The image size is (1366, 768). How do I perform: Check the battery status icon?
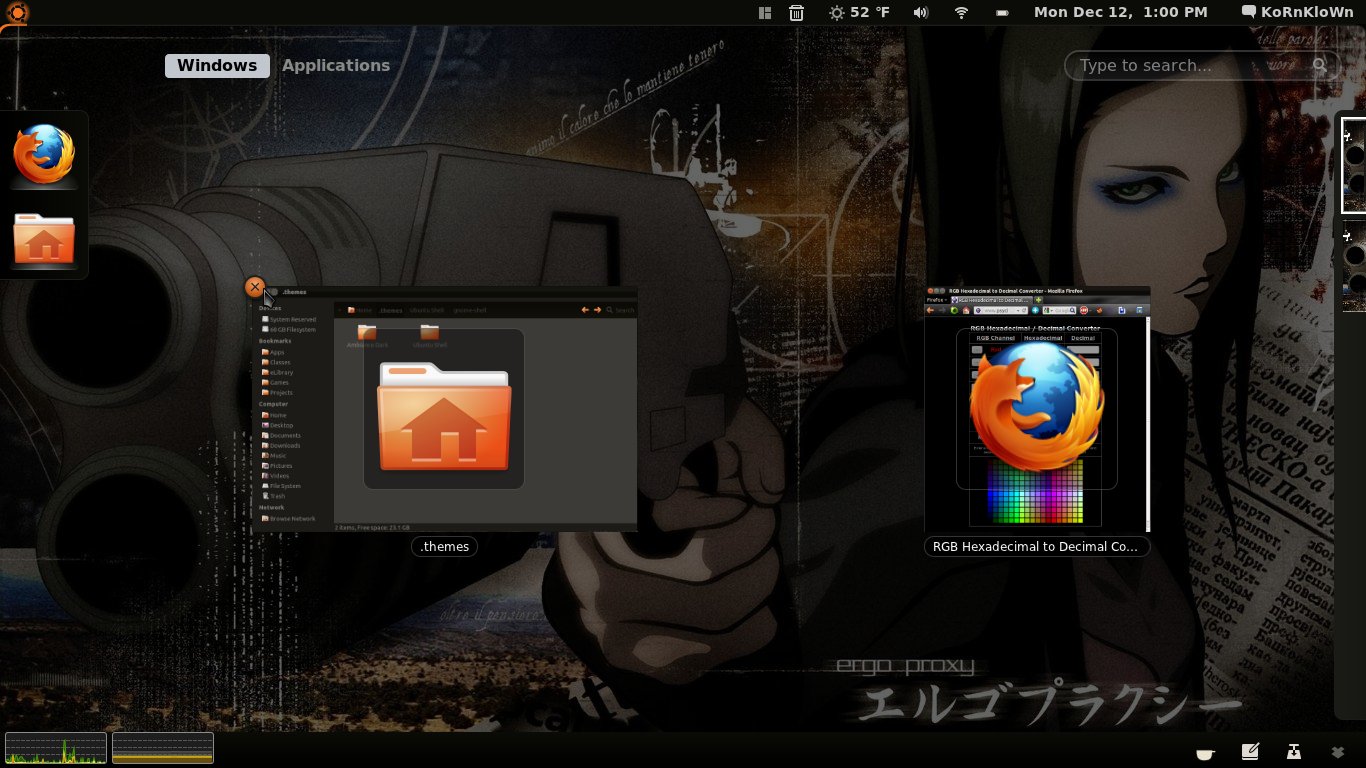click(x=1002, y=13)
